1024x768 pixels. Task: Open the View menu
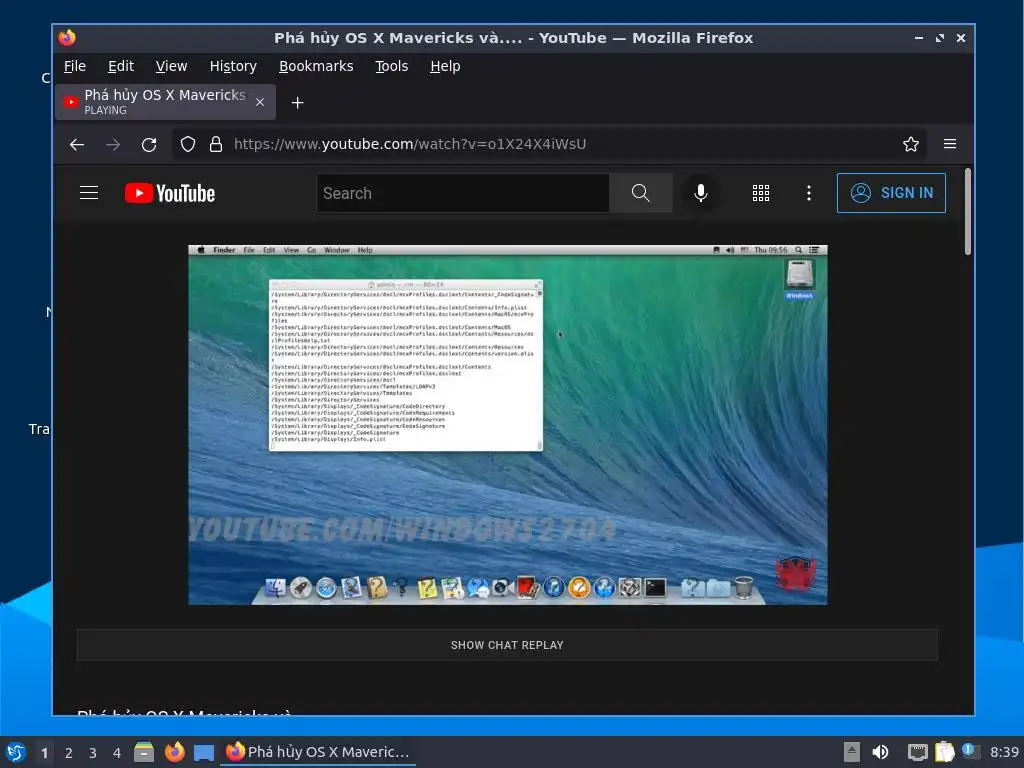[171, 66]
